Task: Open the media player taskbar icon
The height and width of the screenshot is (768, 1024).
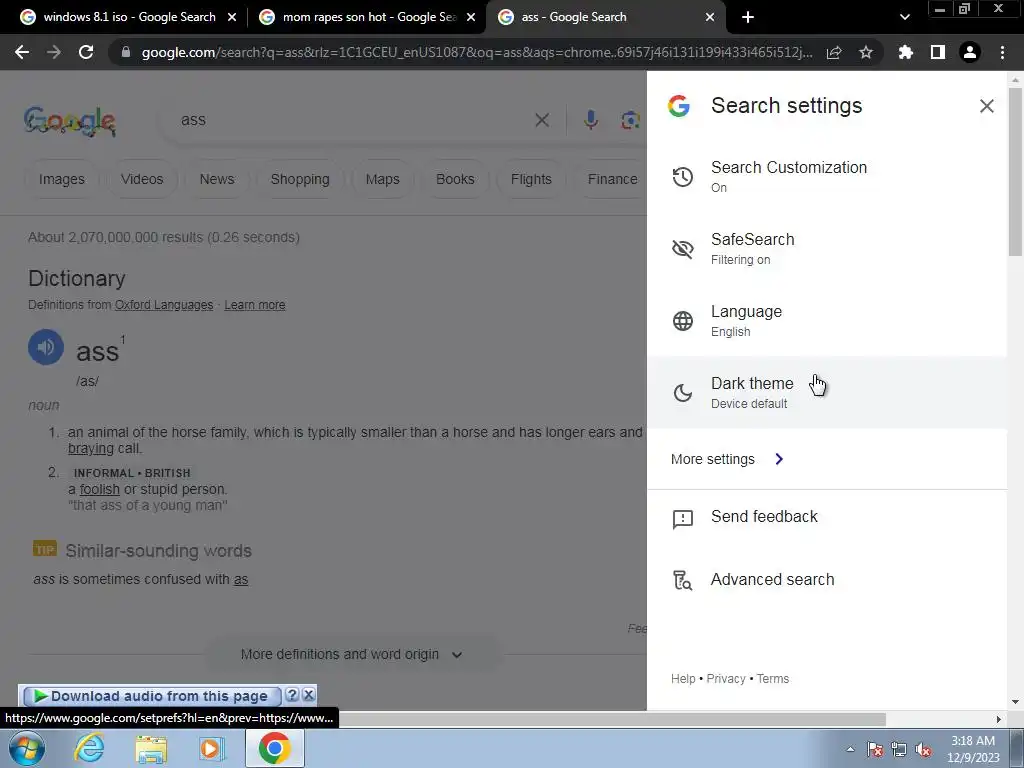Action: tap(212, 748)
